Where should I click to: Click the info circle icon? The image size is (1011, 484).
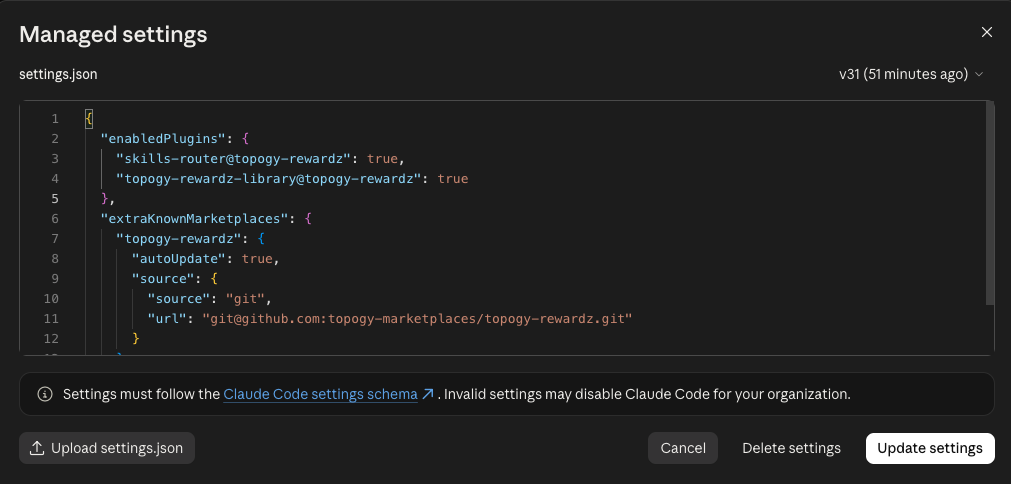pyautogui.click(x=45, y=394)
